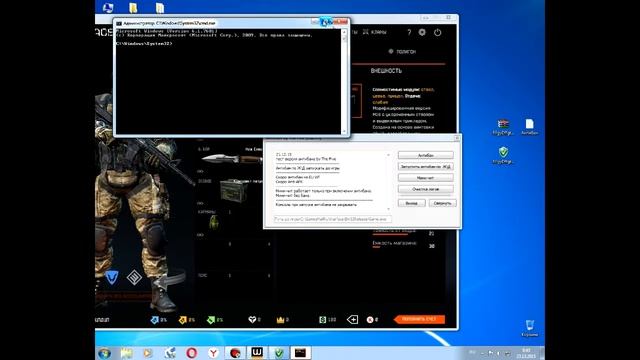This screenshot has height=360, width=640.
Task: Open the help question mark in game window
Action: [x=409, y=32]
